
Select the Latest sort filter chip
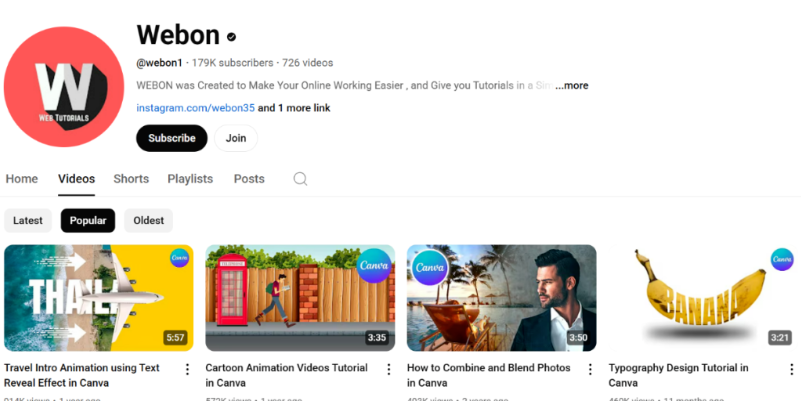point(28,220)
